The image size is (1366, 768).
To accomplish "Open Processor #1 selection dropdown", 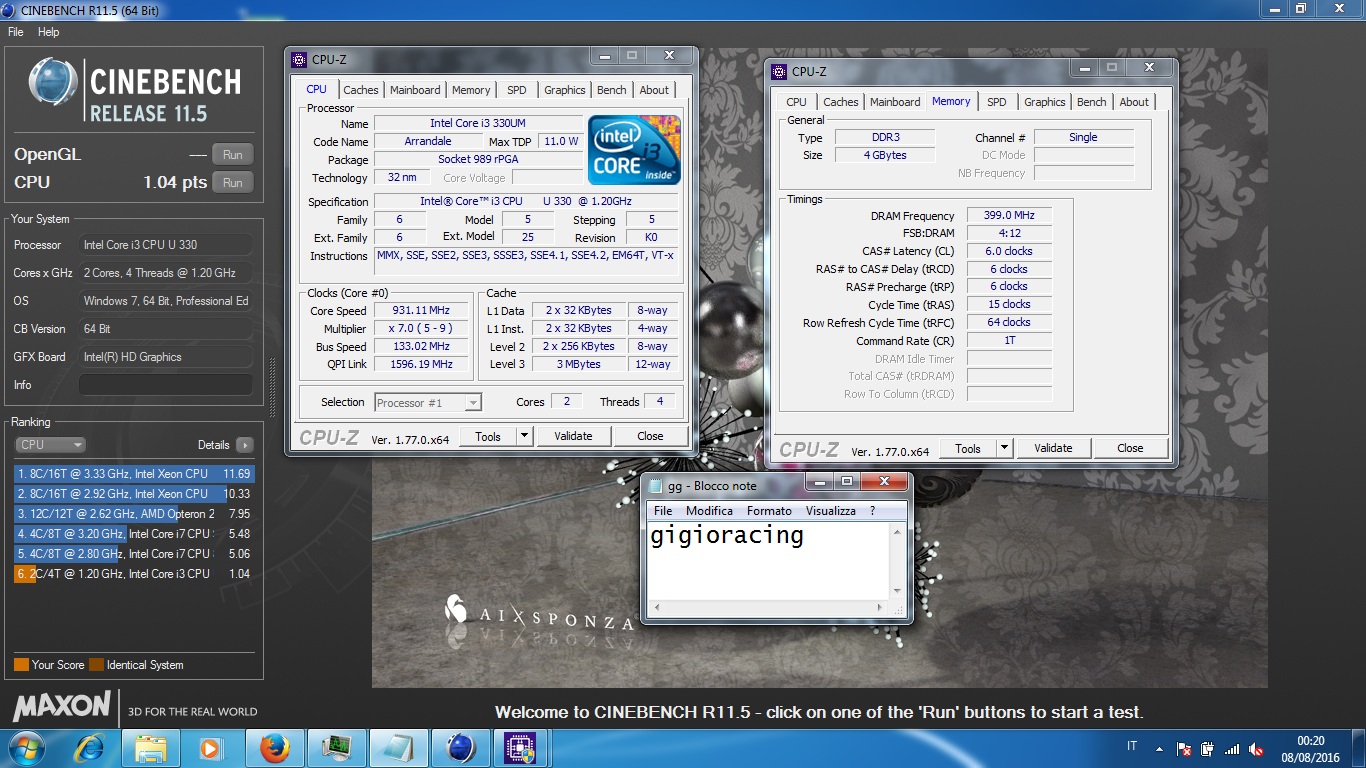I will (x=428, y=402).
